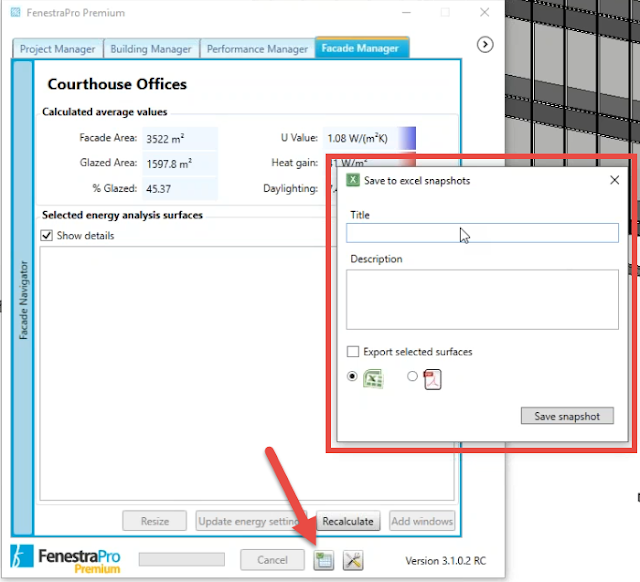The height and width of the screenshot is (582, 640).
Task: Click the Add windows button
Action: click(422, 521)
